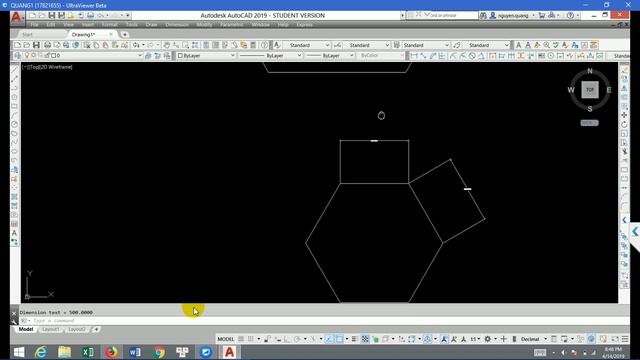The width and height of the screenshot is (640, 360).
Task: Expand the object snap settings arrow
Action: 347,339
